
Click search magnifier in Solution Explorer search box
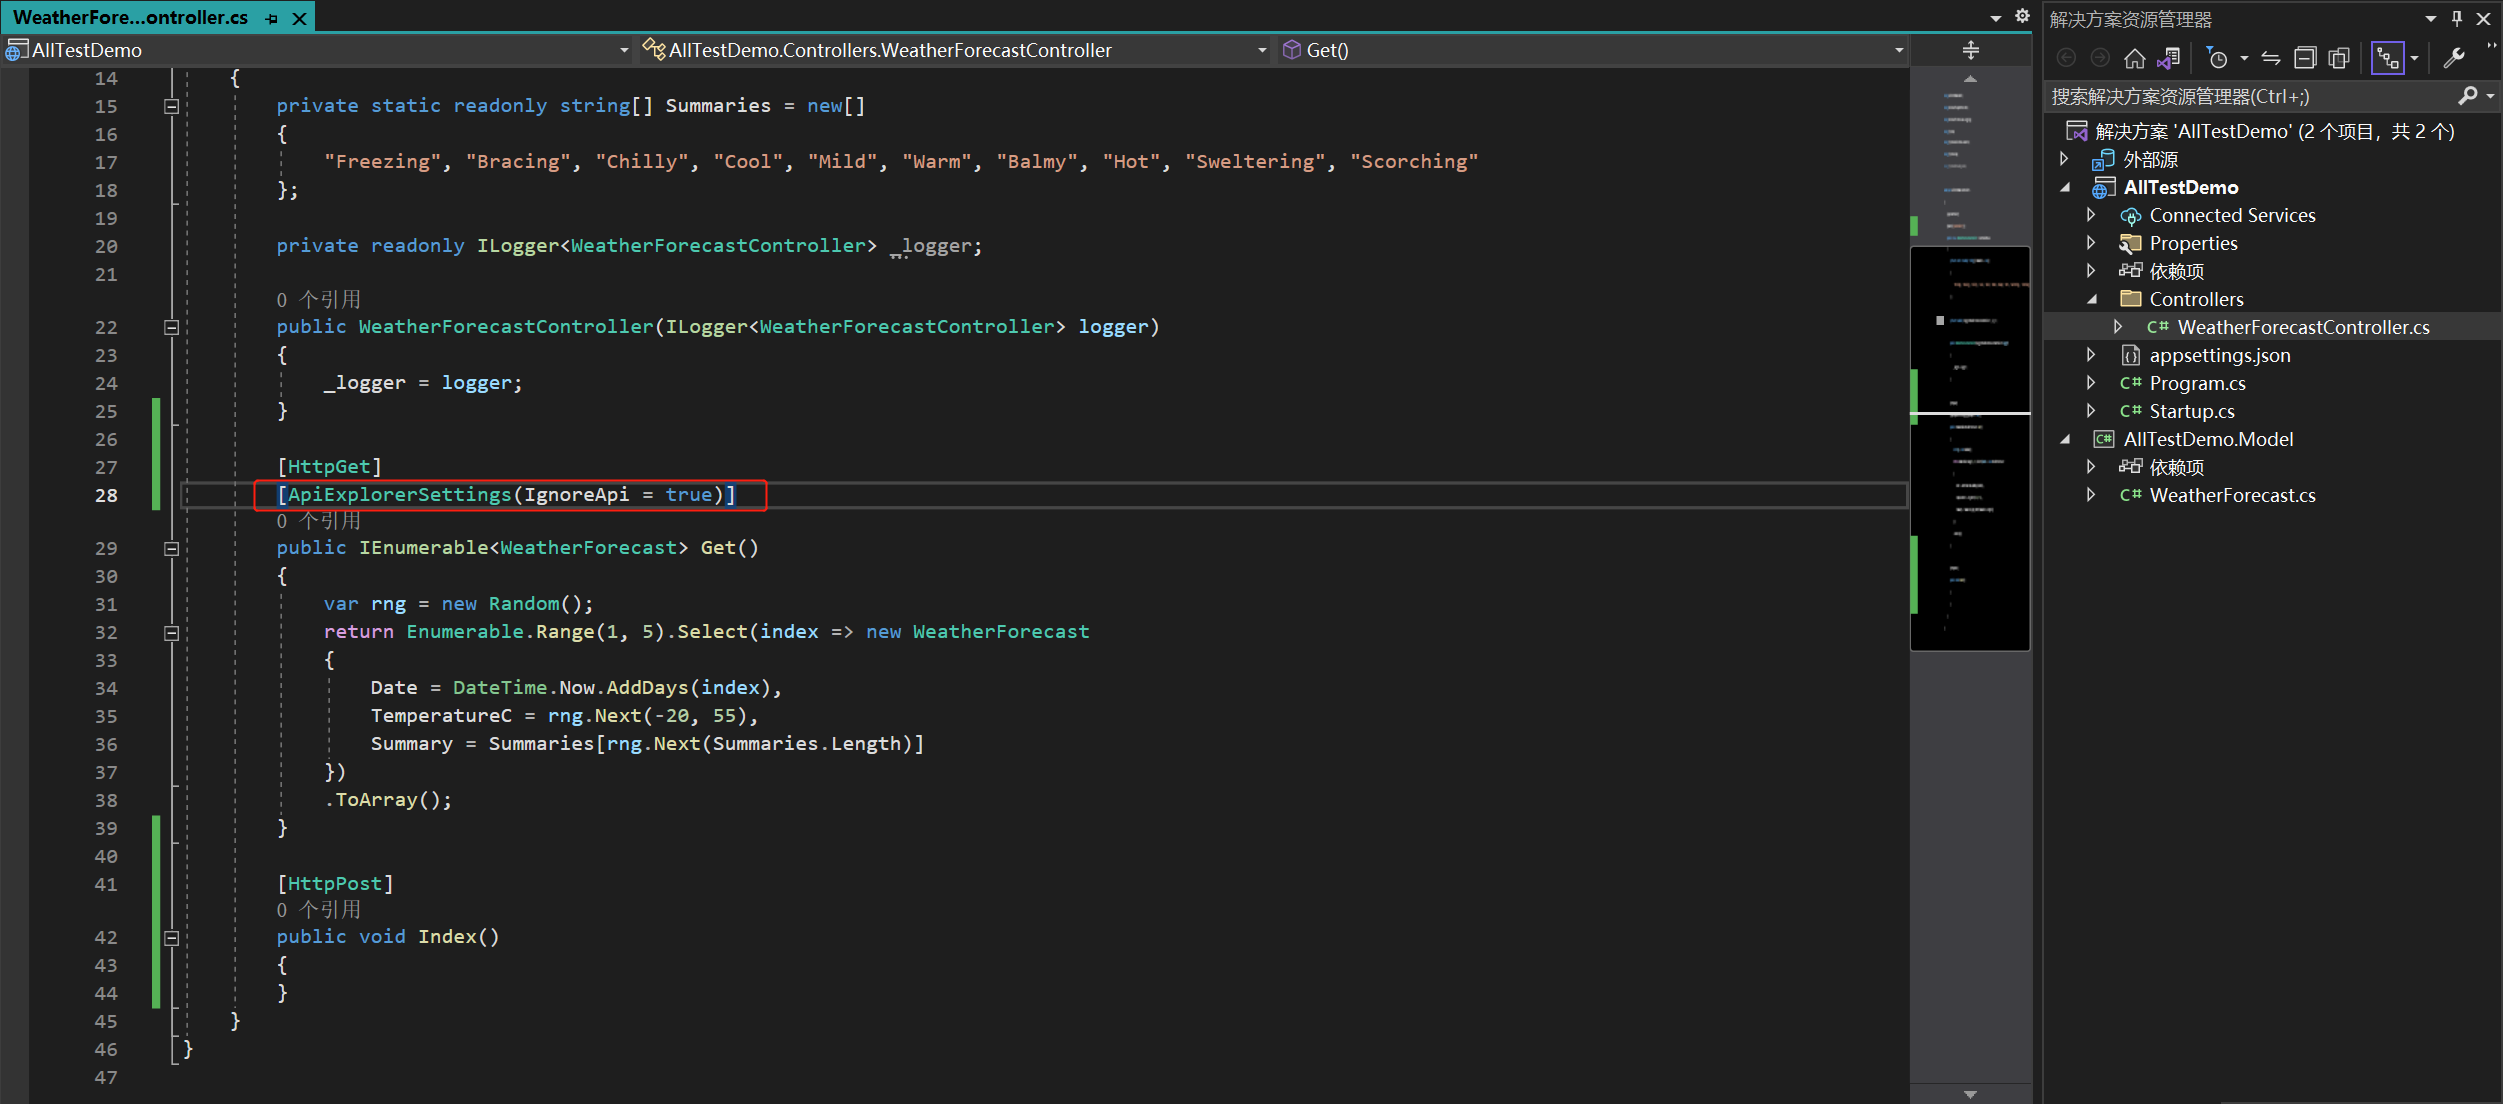pyautogui.click(x=2468, y=96)
